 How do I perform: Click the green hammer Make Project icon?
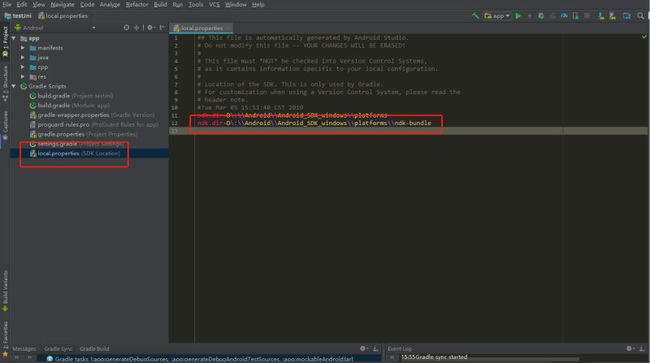click(x=475, y=16)
